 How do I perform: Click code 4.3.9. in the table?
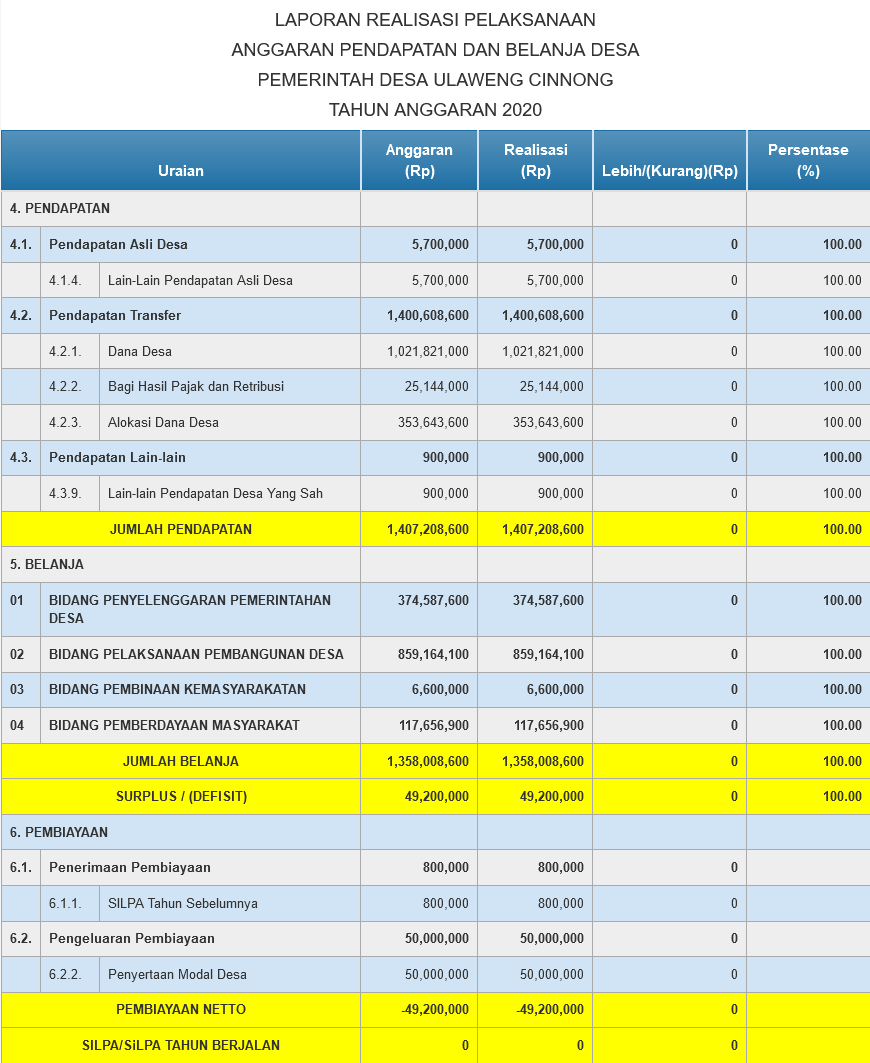65,494
